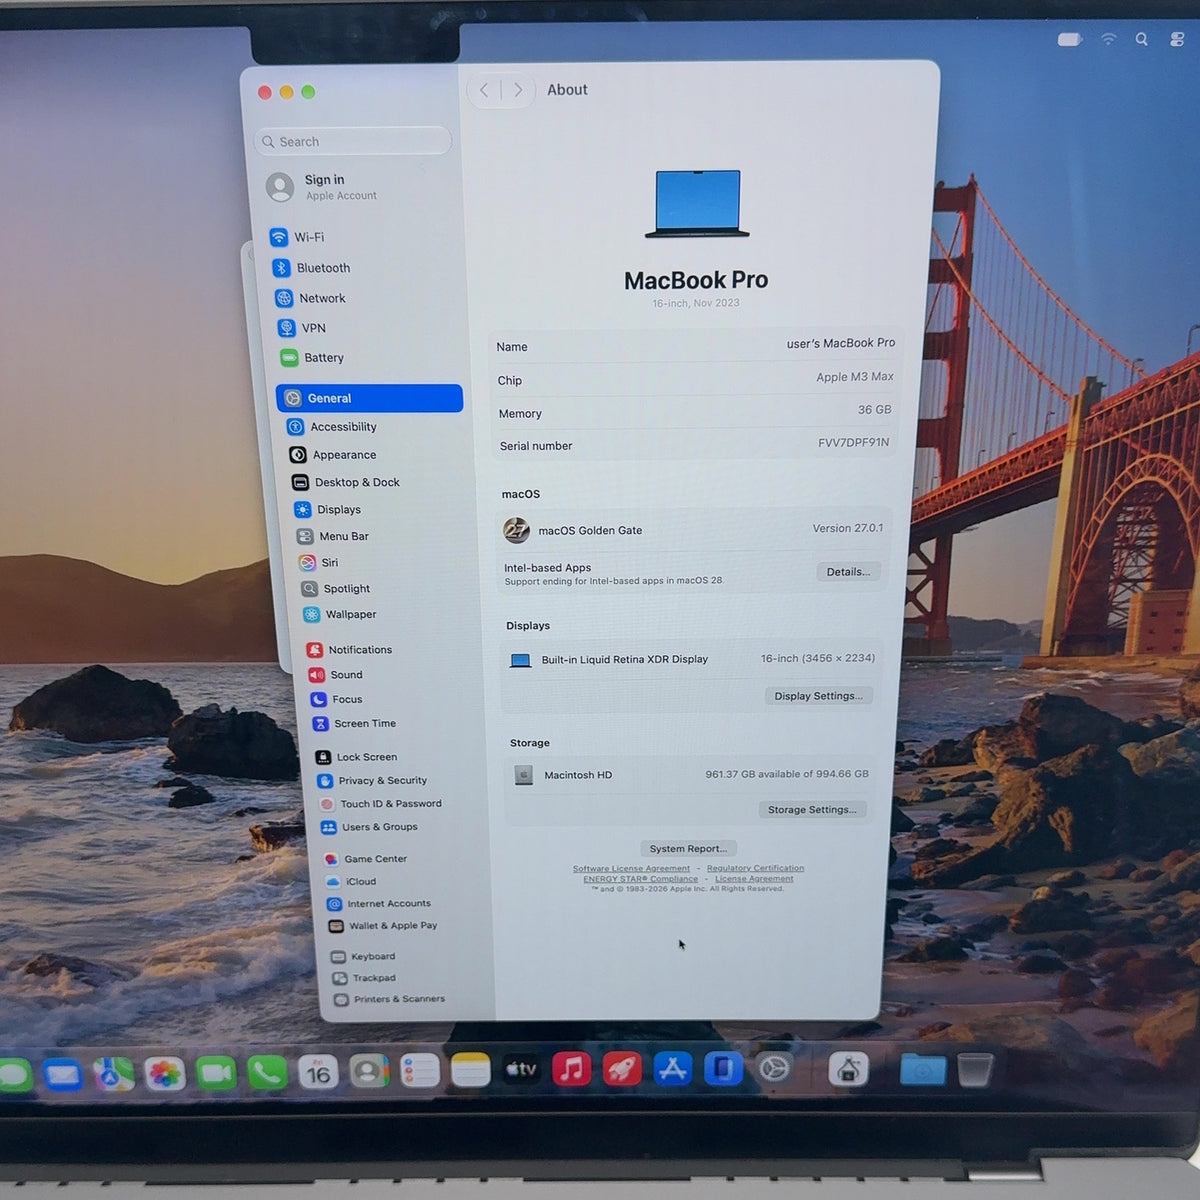Screen dimensions: 1200x1200
Task: Open Bluetooth settings in the sidebar
Action: click(x=311, y=268)
